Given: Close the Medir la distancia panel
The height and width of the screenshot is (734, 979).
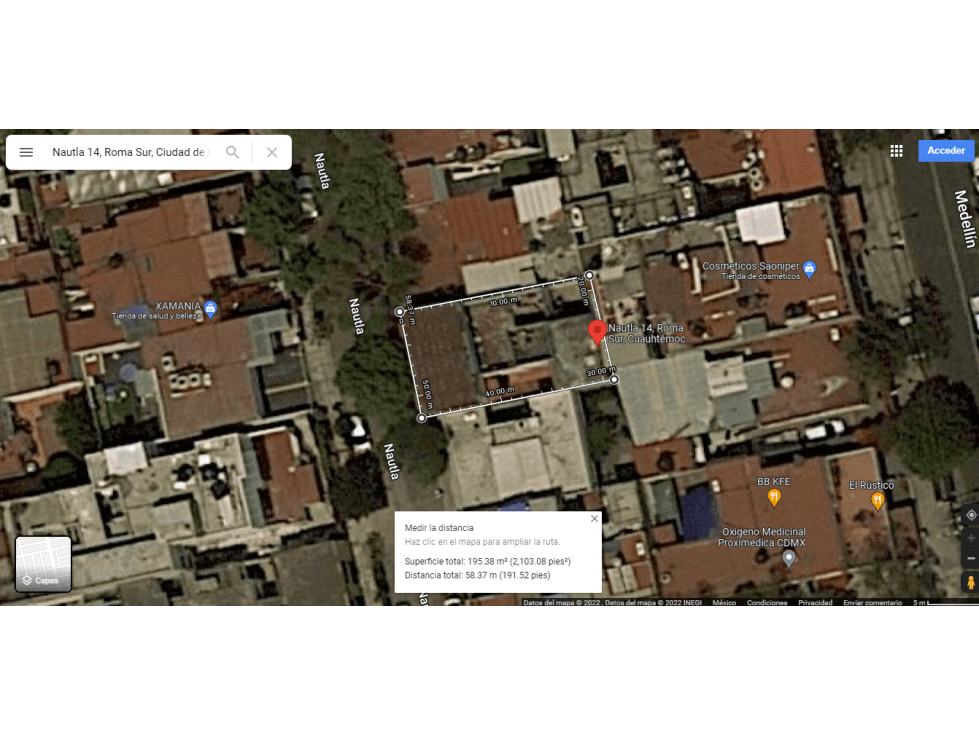Looking at the screenshot, I should (594, 519).
